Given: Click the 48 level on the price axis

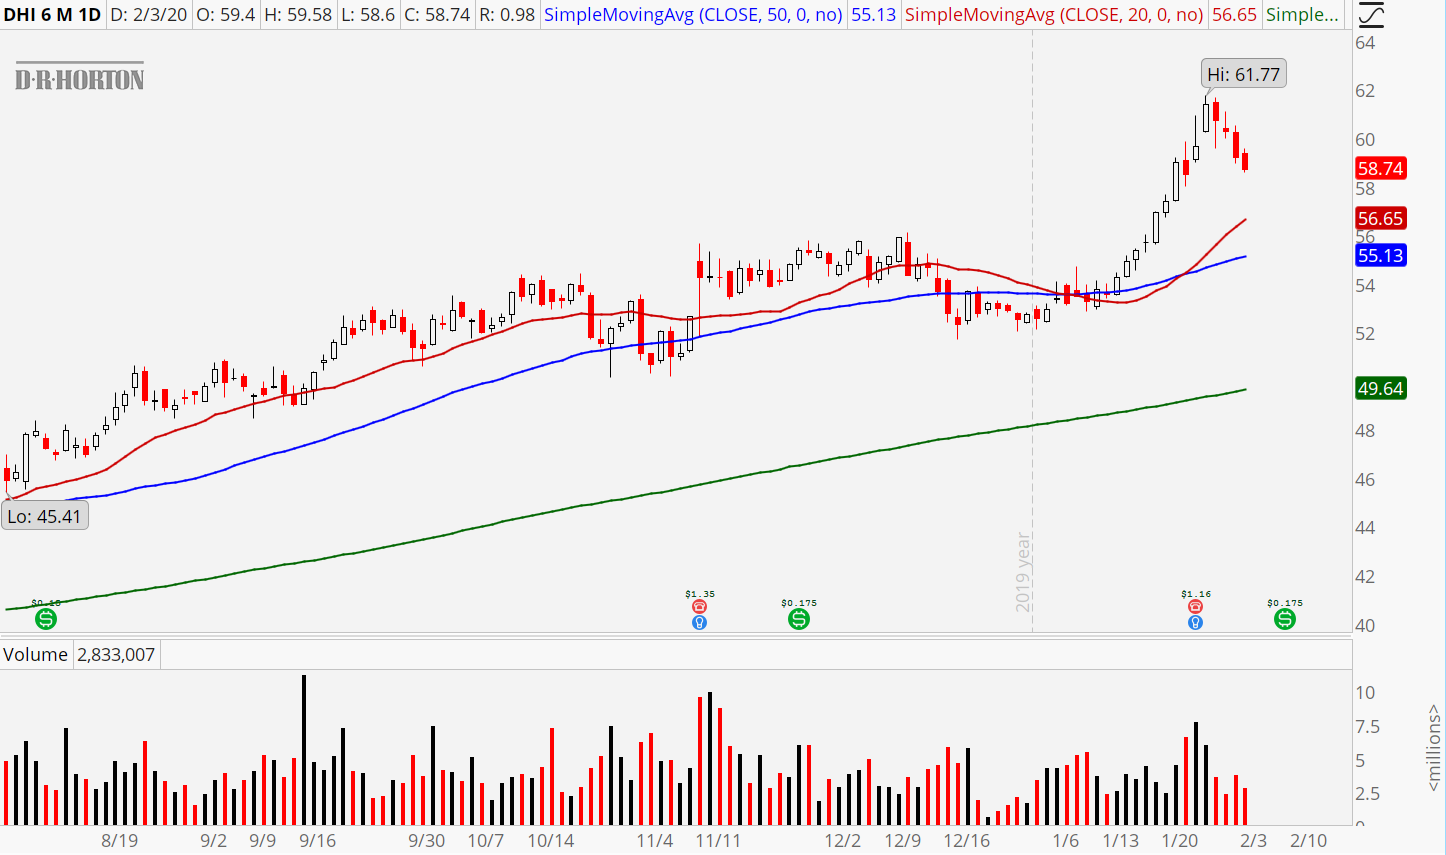Looking at the screenshot, I should 1365,431.
